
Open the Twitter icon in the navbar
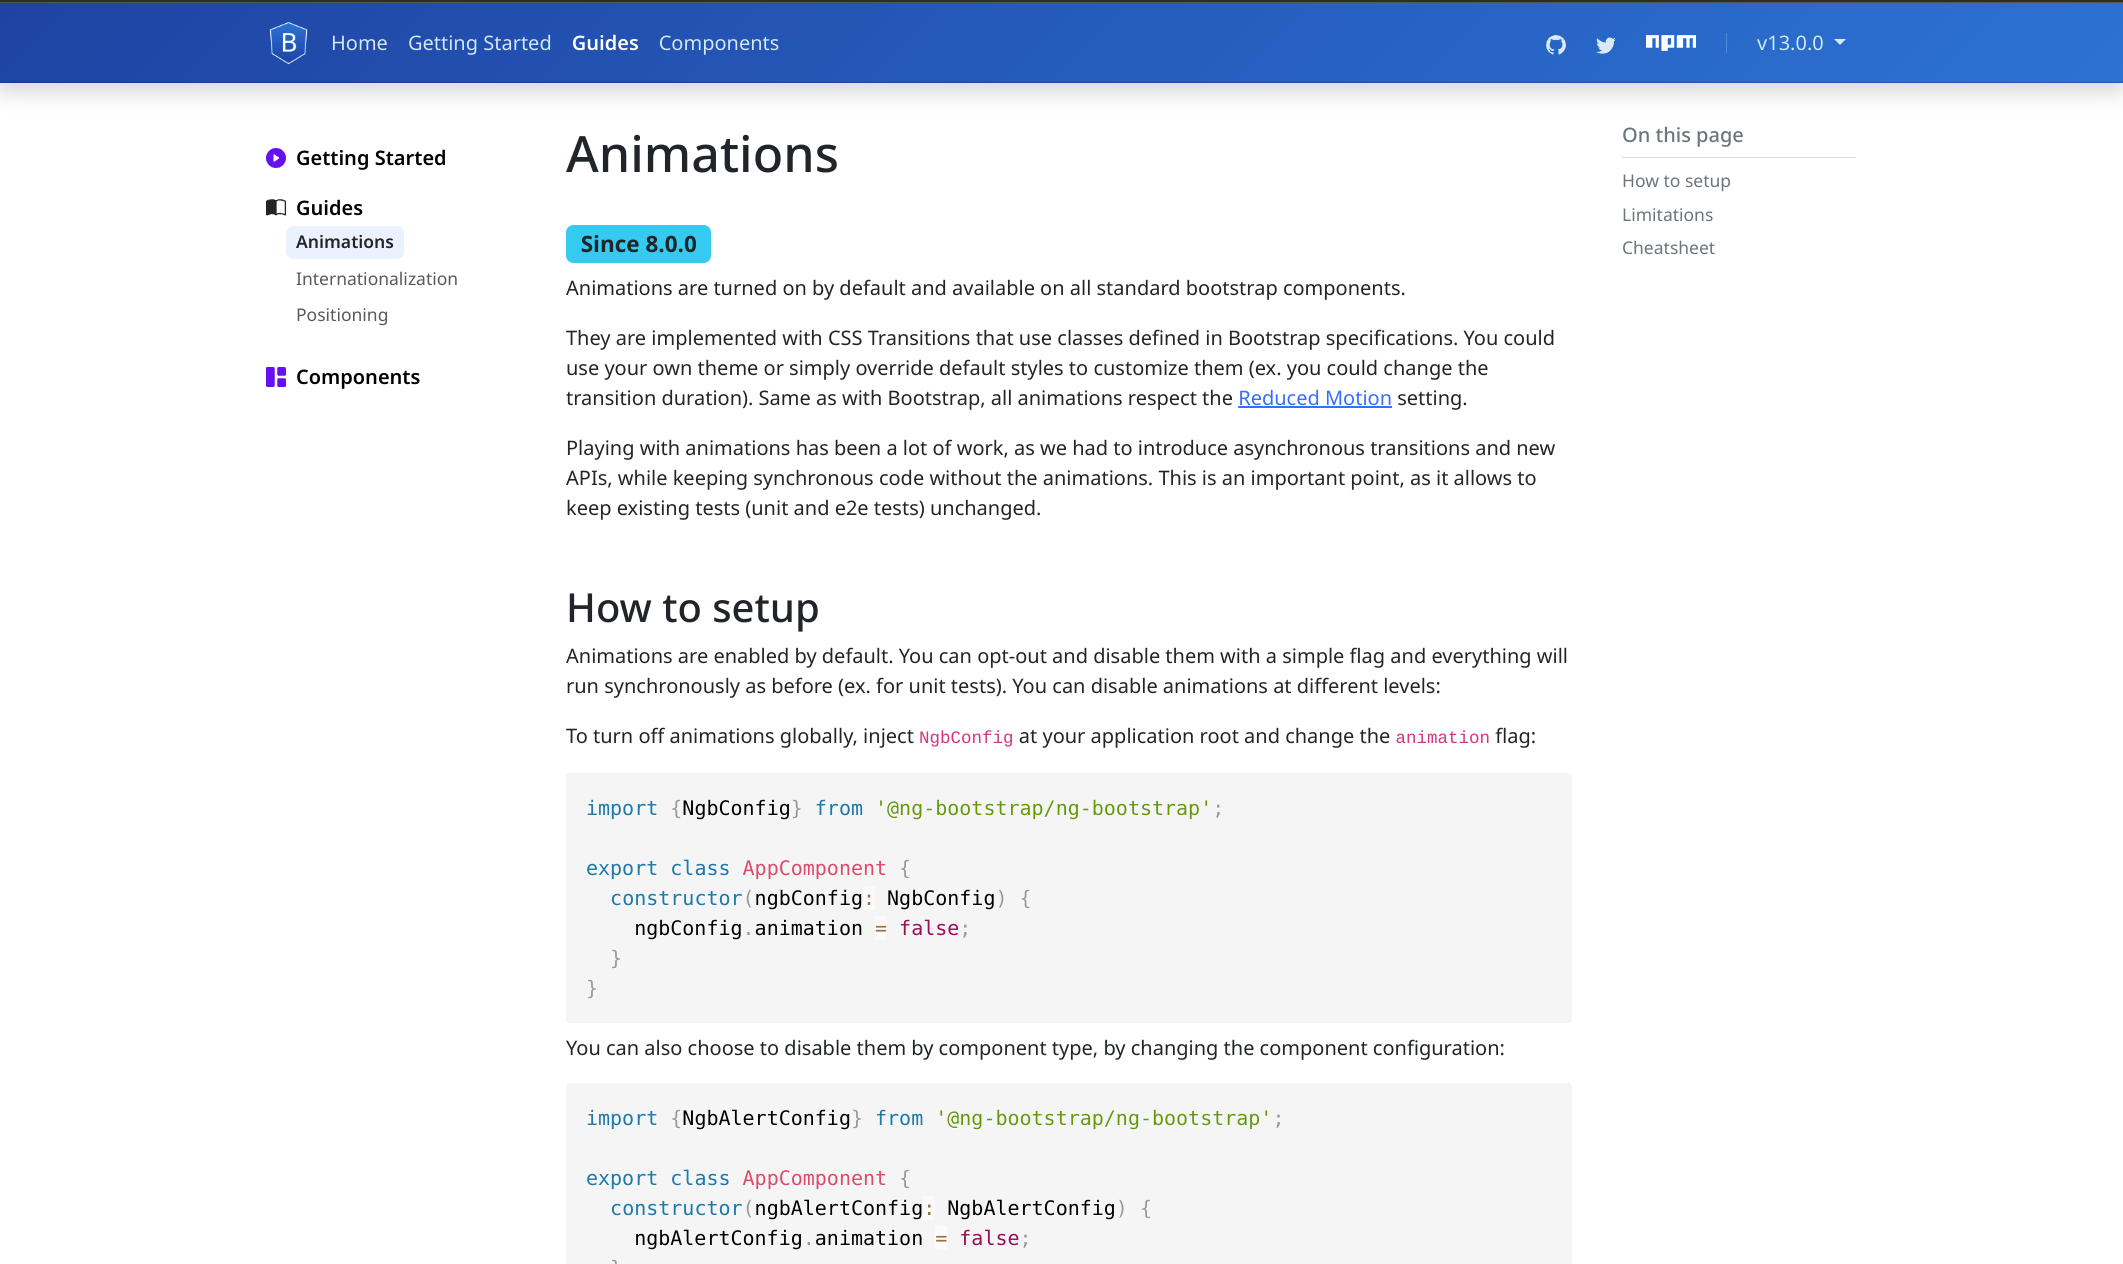pyautogui.click(x=1606, y=44)
